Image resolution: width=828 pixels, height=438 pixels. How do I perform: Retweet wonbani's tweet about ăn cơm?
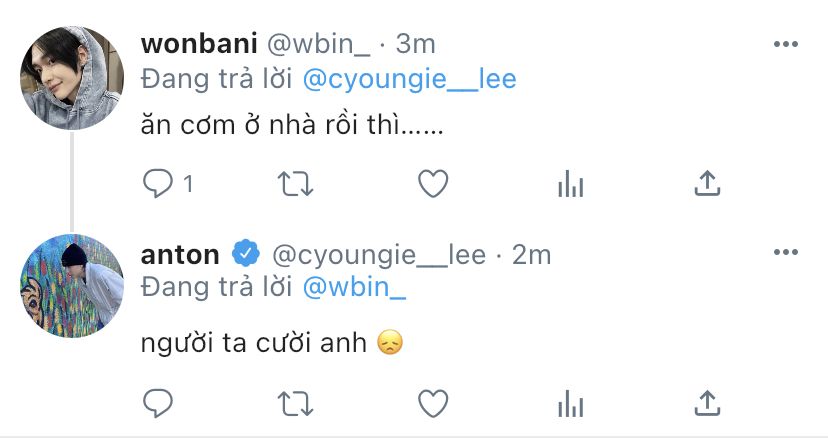[296, 184]
